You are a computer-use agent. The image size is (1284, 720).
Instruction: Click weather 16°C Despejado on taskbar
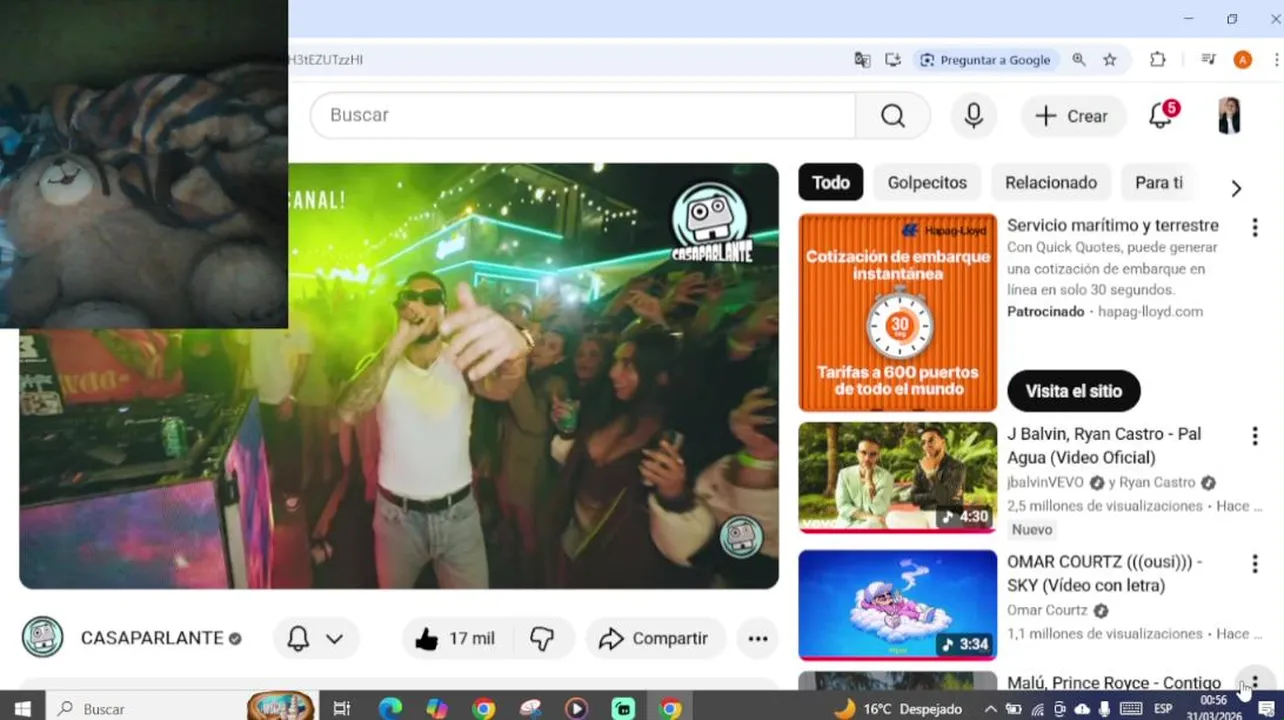tap(899, 708)
